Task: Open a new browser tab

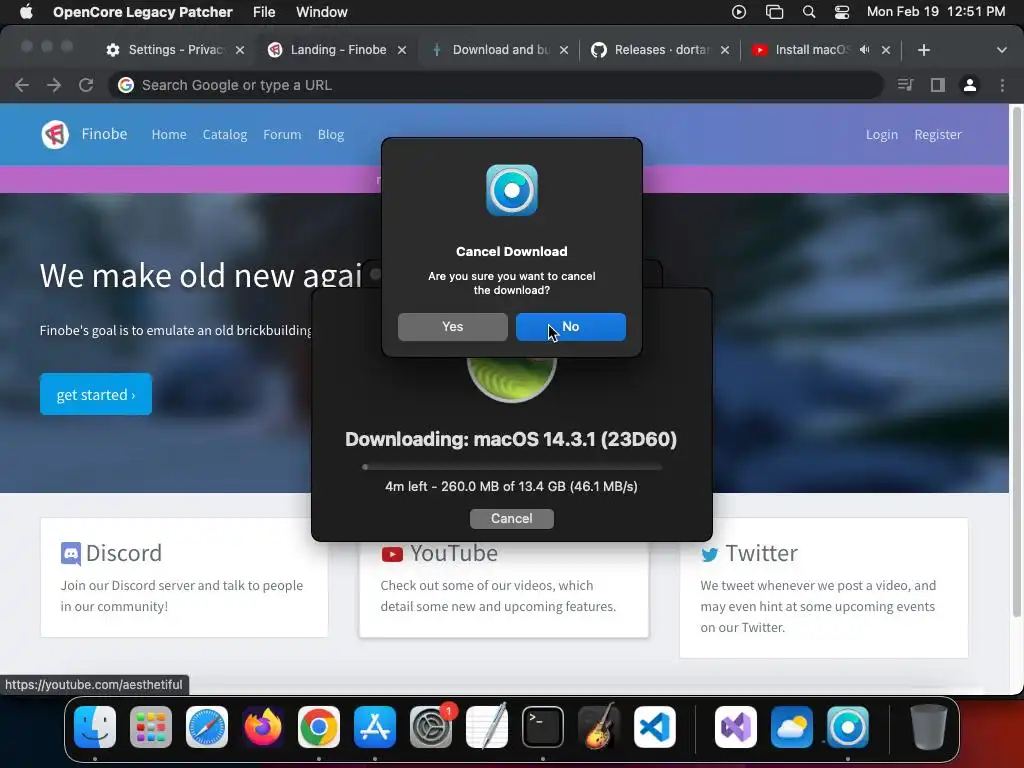Action: tap(923, 50)
